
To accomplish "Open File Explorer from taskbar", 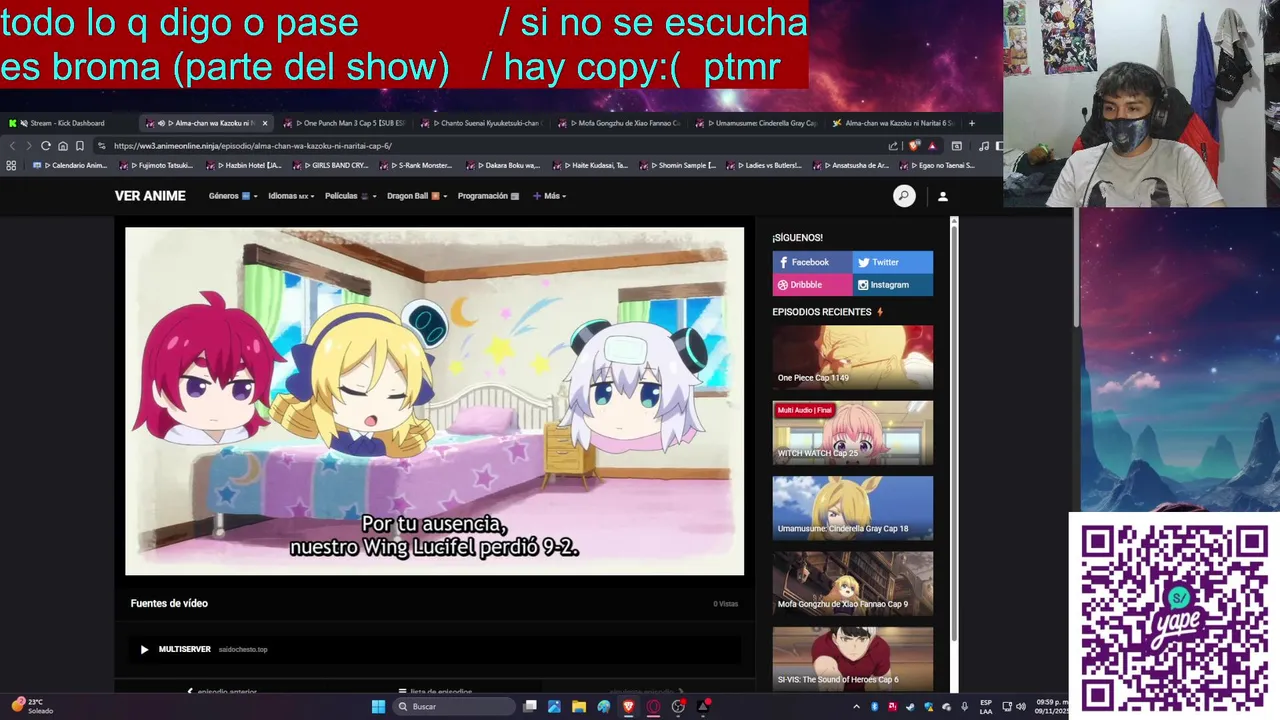I will [x=579, y=707].
